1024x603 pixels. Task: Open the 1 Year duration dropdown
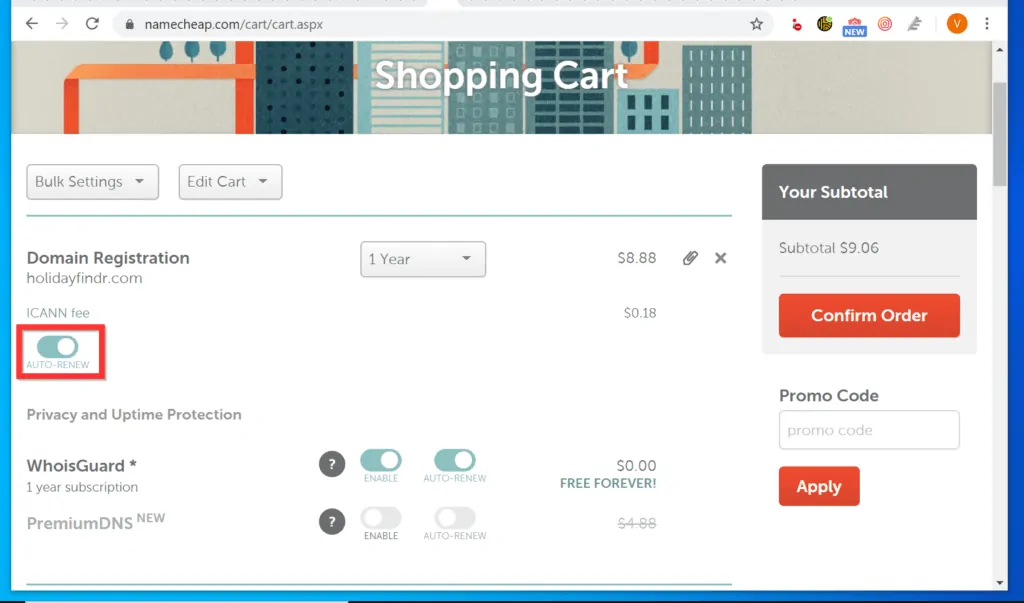(x=423, y=259)
